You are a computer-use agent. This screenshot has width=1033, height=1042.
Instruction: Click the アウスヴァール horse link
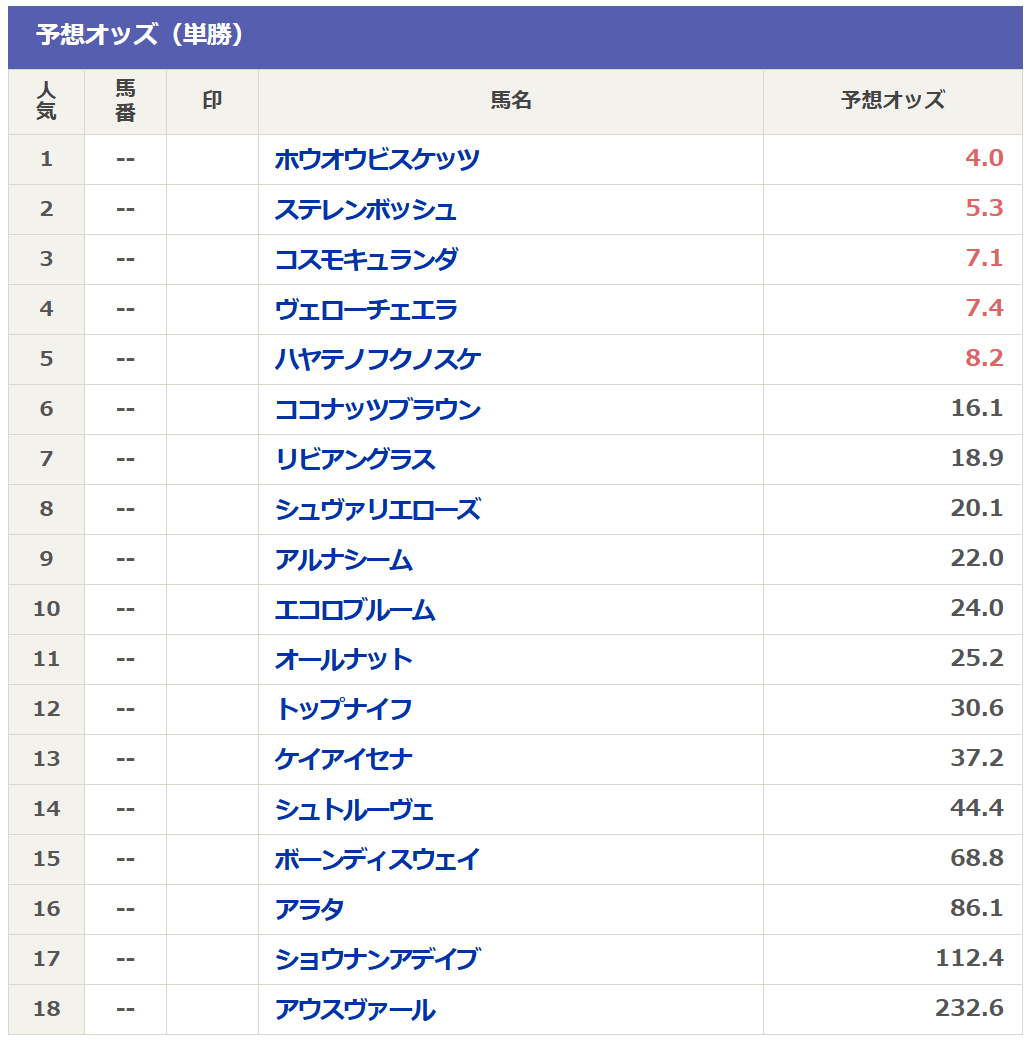coord(355,1009)
